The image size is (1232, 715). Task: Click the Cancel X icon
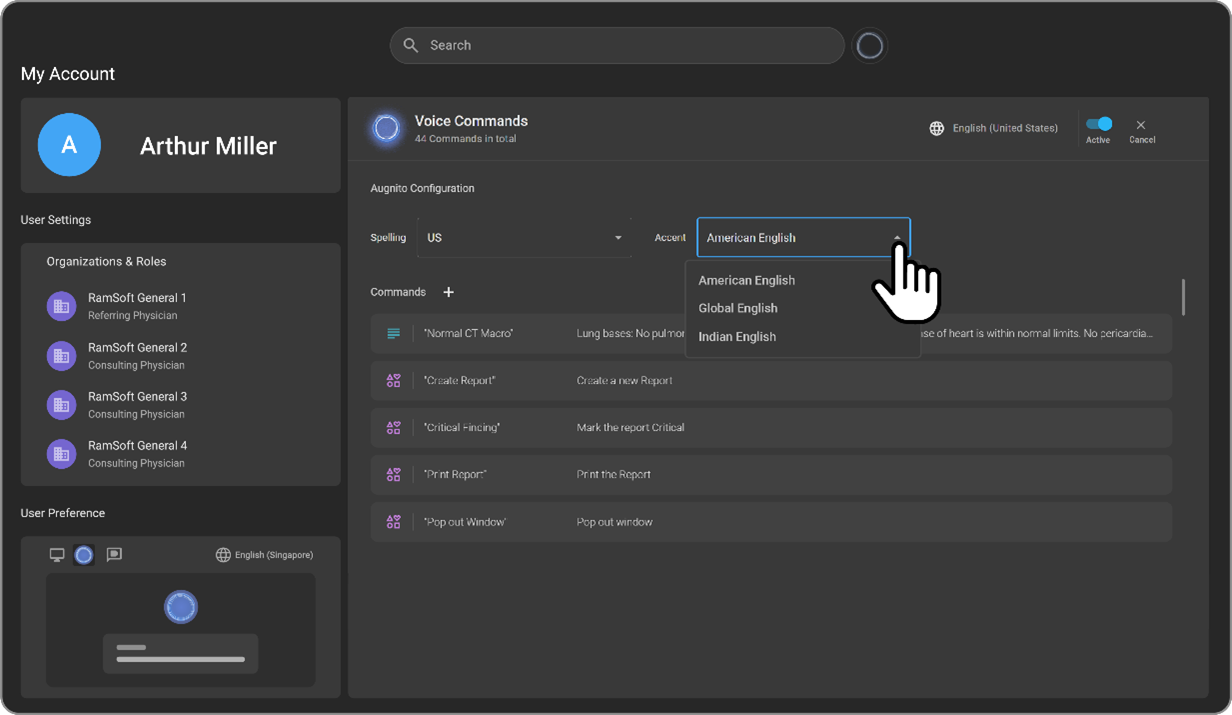tap(1141, 125)
